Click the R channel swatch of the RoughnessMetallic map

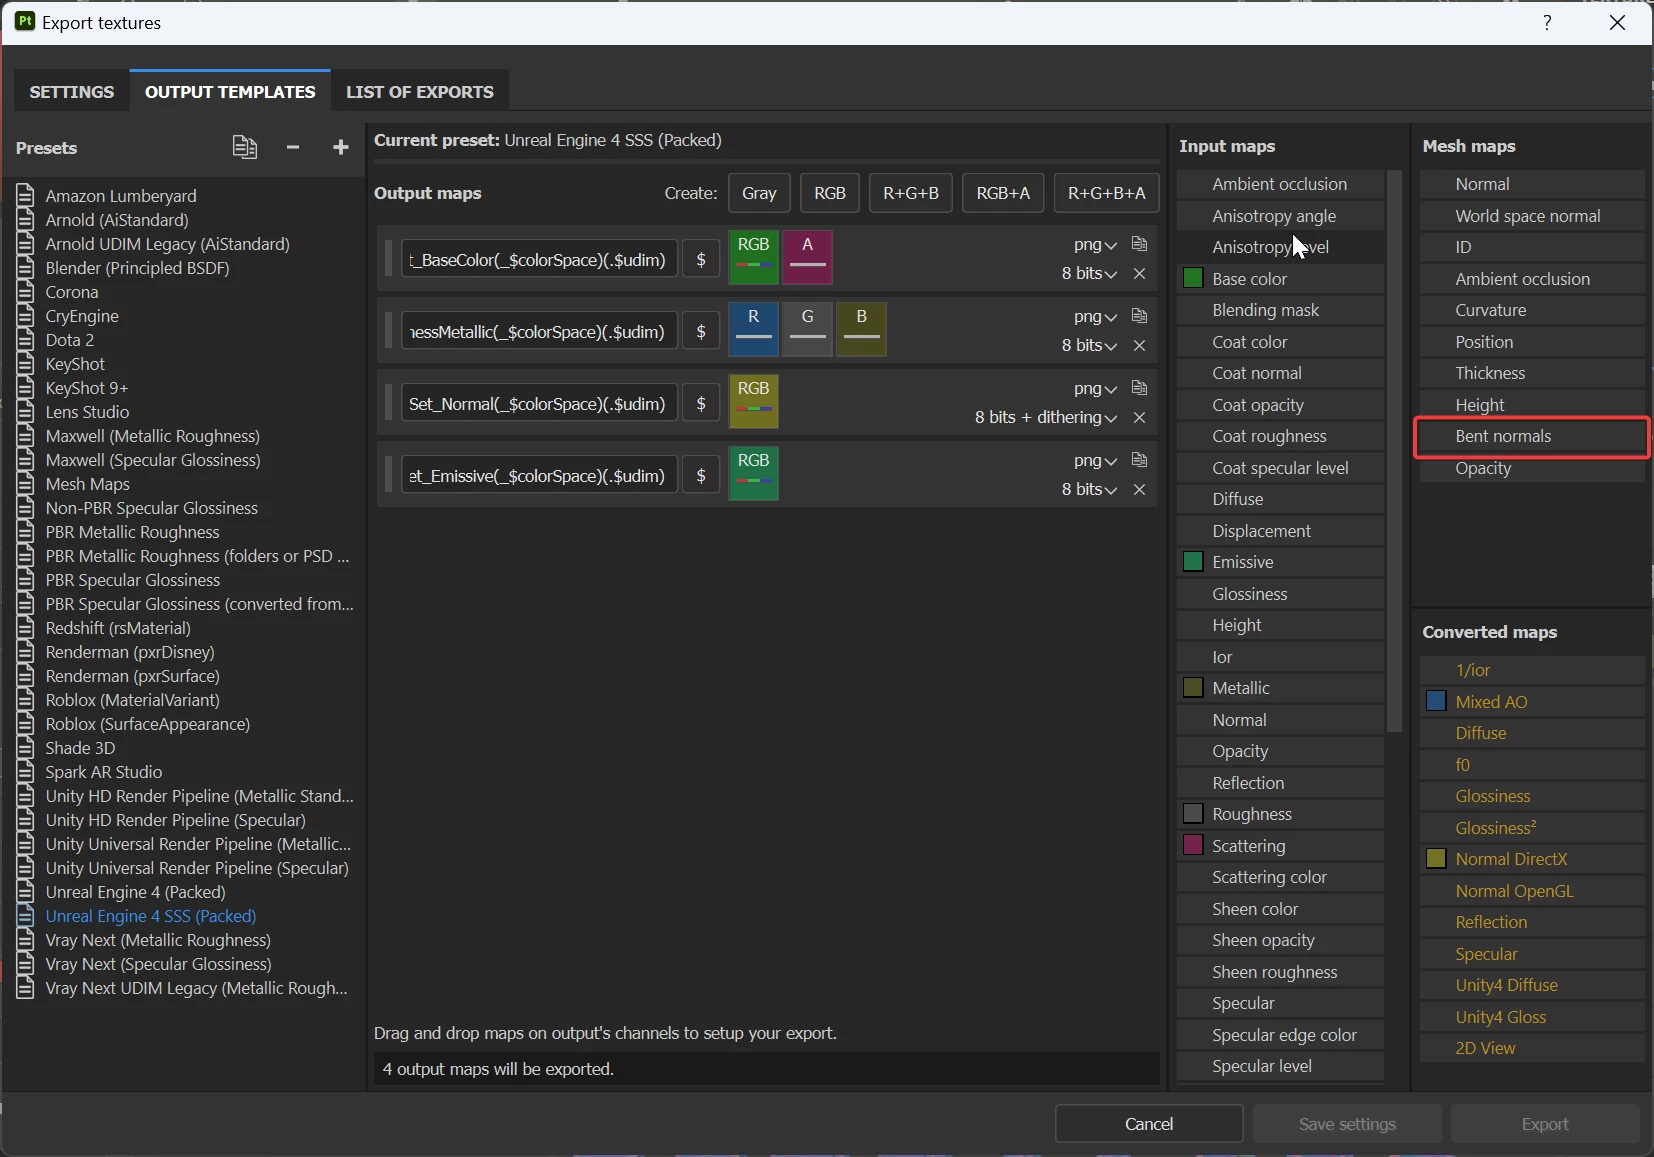[754, 330]
